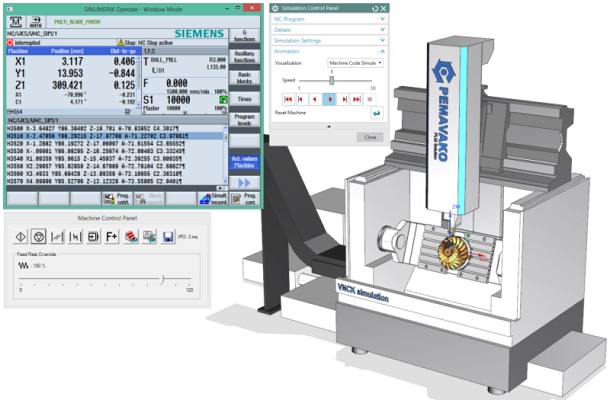Click the X1 position value 3.117

coord(72,61)
